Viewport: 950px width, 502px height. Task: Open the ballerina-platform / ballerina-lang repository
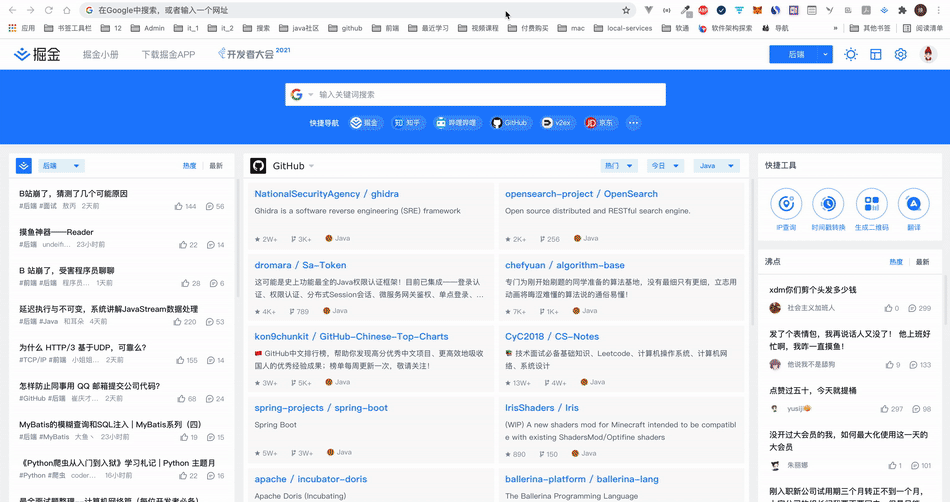tap(582, 479)
